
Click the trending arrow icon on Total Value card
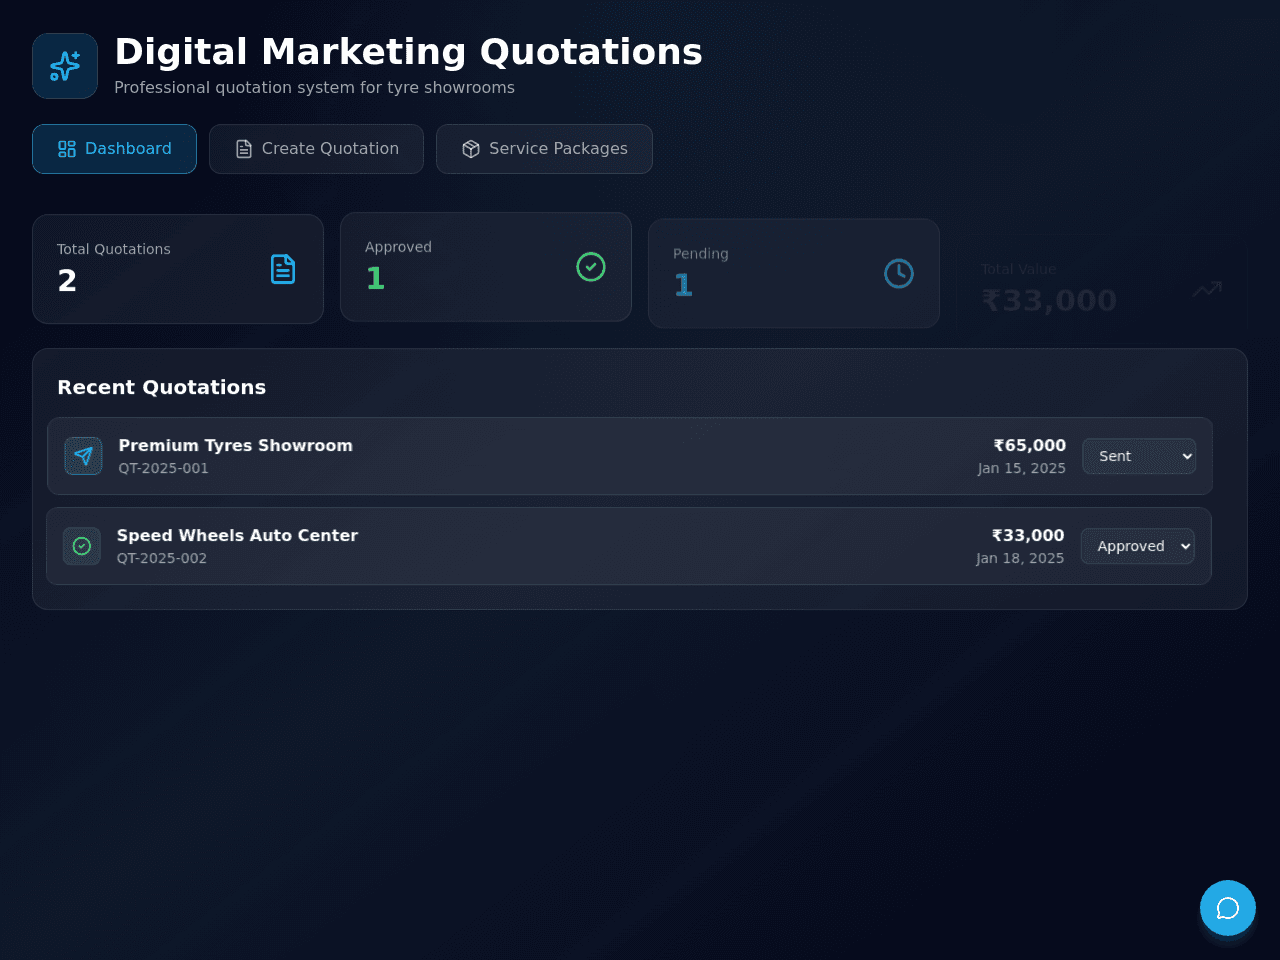1207,290
